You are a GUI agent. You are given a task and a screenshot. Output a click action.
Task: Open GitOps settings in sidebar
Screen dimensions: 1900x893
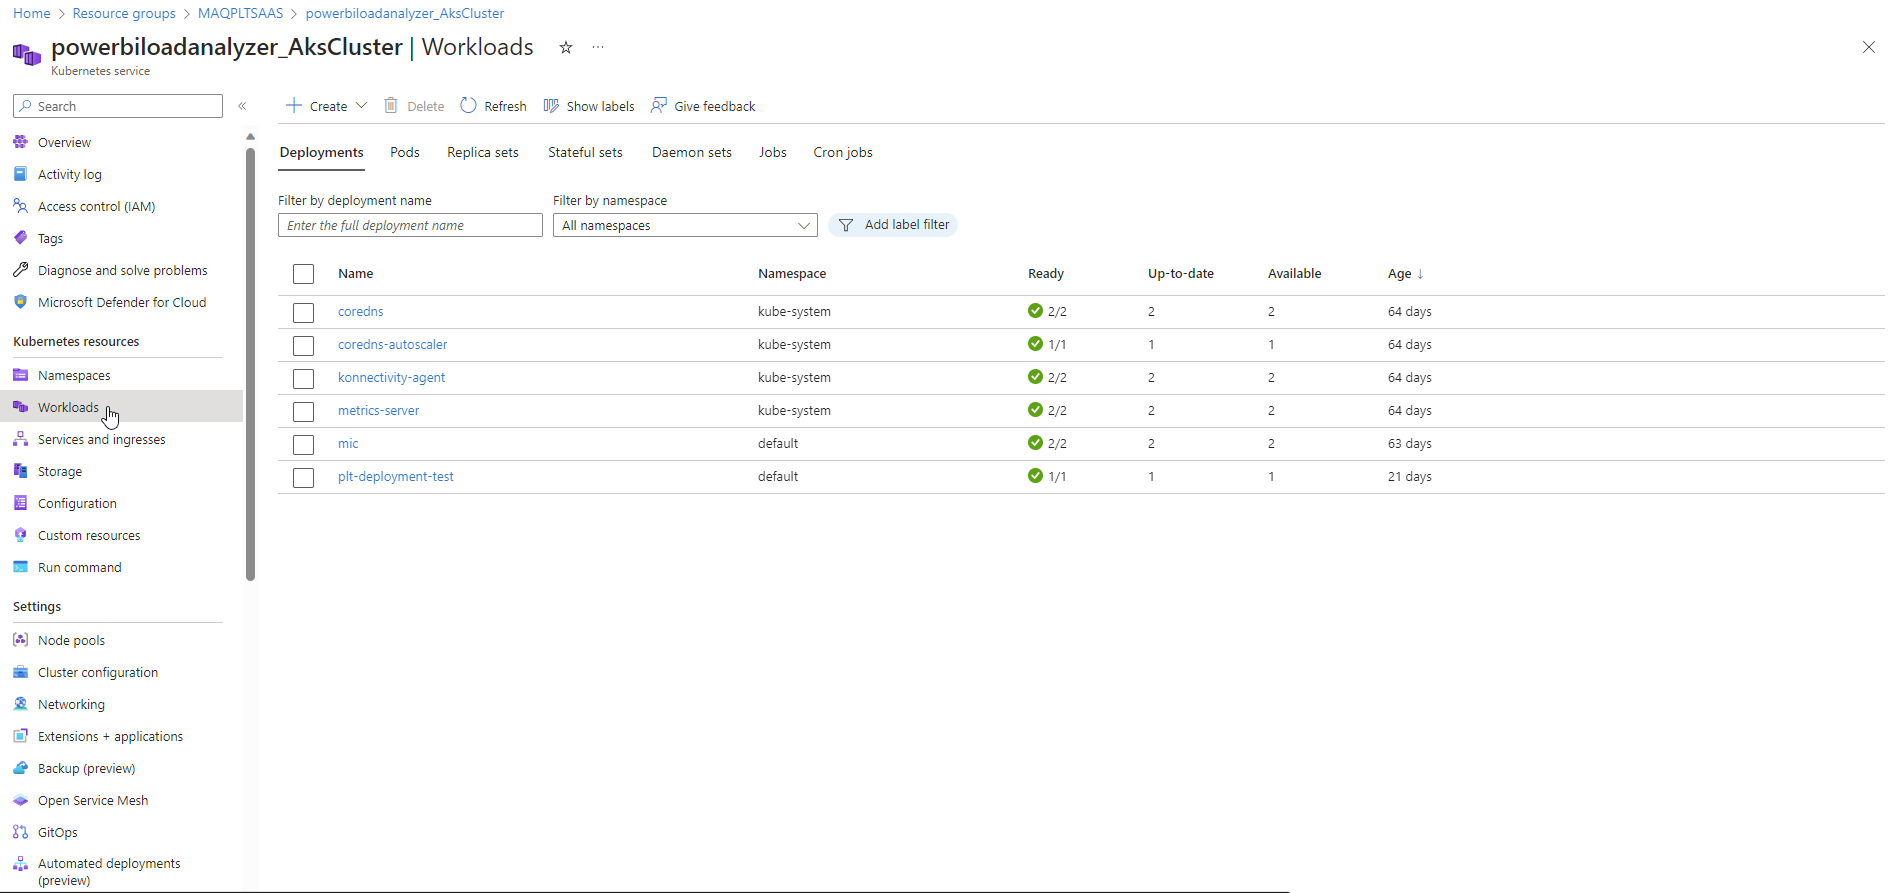[57, 832]
